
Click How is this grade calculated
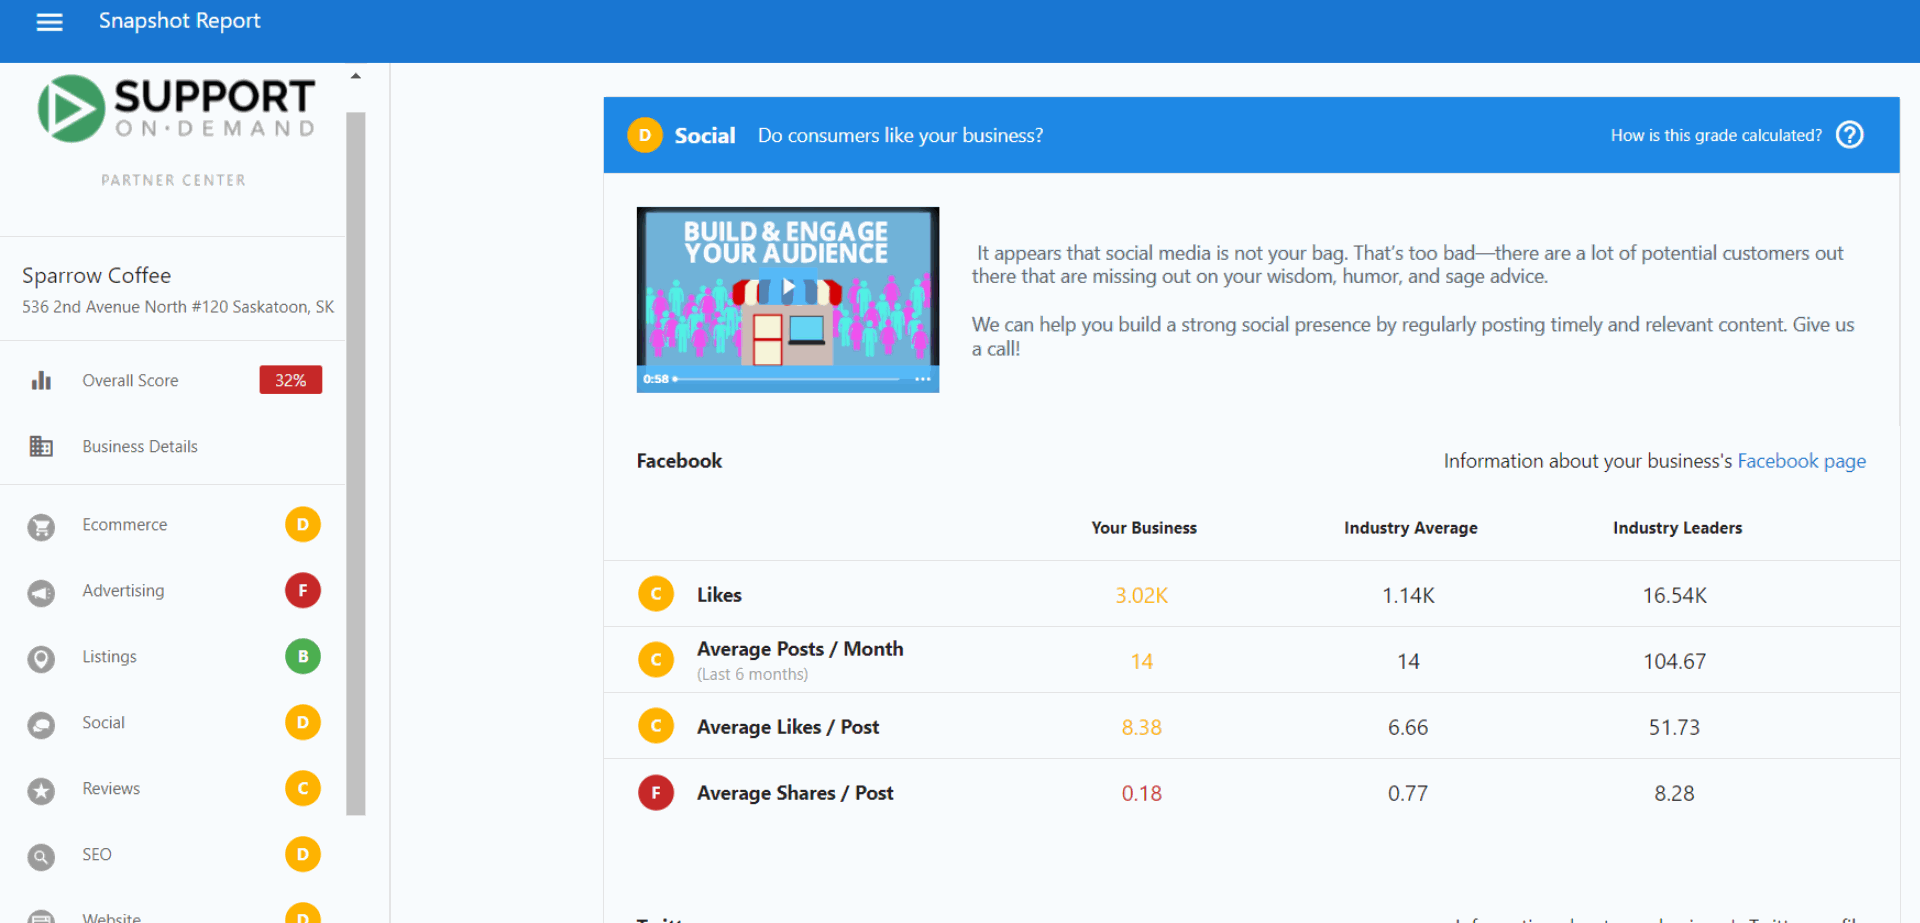1716,135
